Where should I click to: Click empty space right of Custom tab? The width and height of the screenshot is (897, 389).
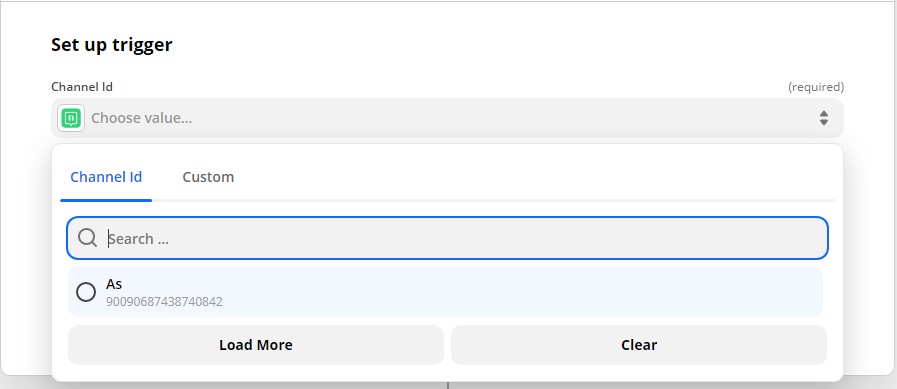tap(532, 177)
